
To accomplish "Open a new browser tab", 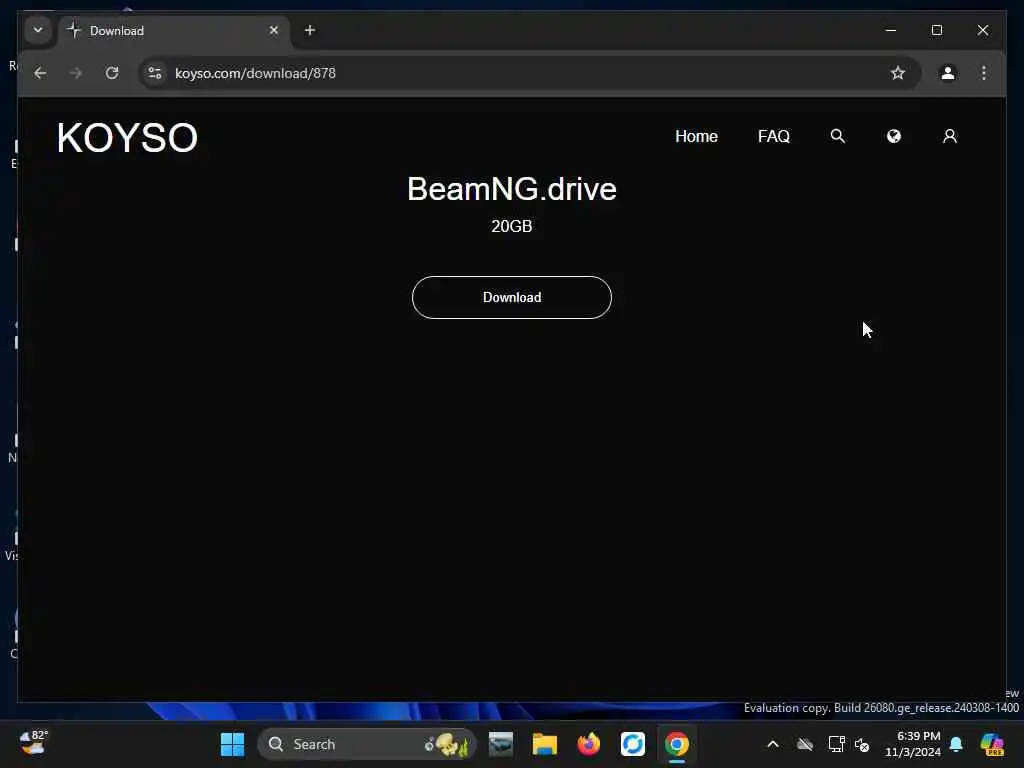I will pyautogui.click(x=310, y=30).
